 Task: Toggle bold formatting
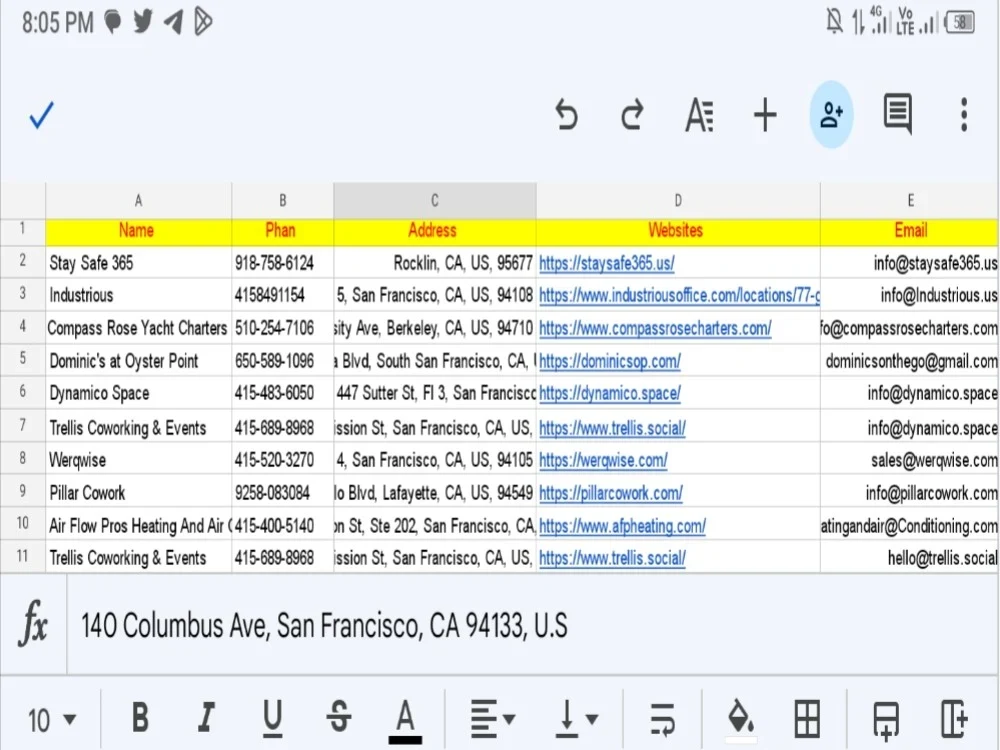pos(140,716)
